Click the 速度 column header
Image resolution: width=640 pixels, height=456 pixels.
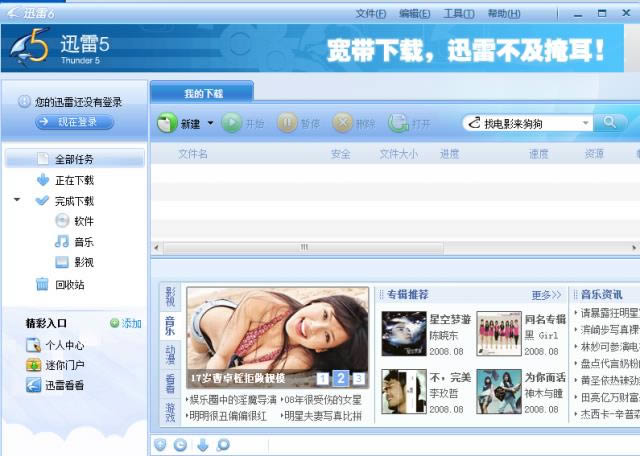tap(538, 154)
